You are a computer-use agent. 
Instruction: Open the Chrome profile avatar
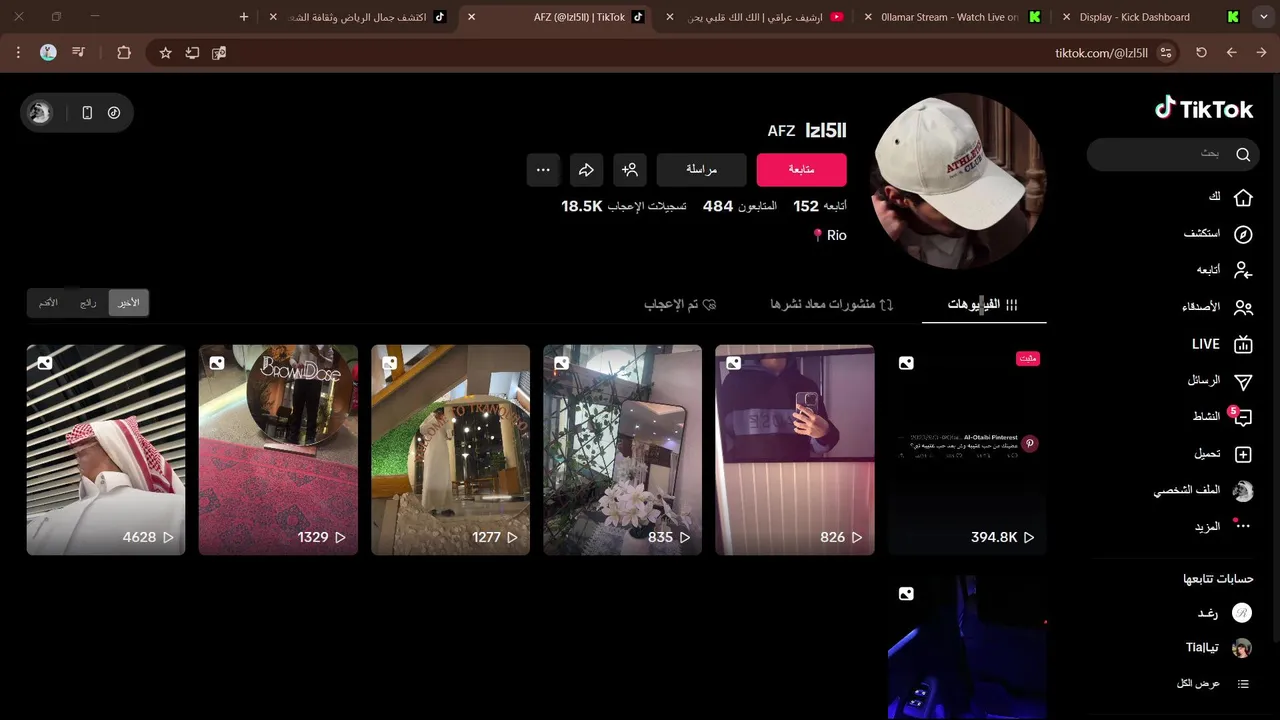(x=48, y=53)
